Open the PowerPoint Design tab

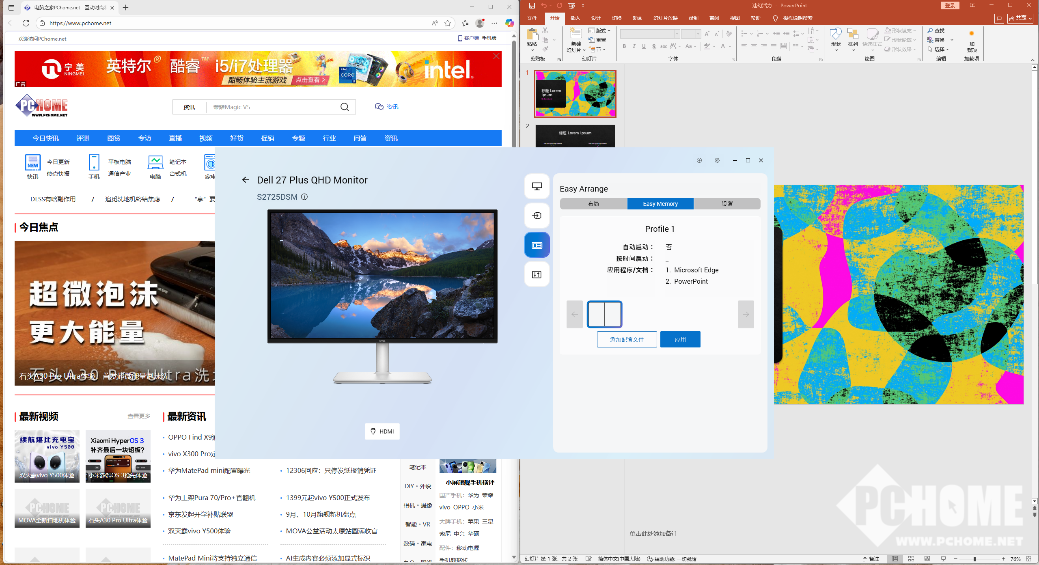coord(596,18)
